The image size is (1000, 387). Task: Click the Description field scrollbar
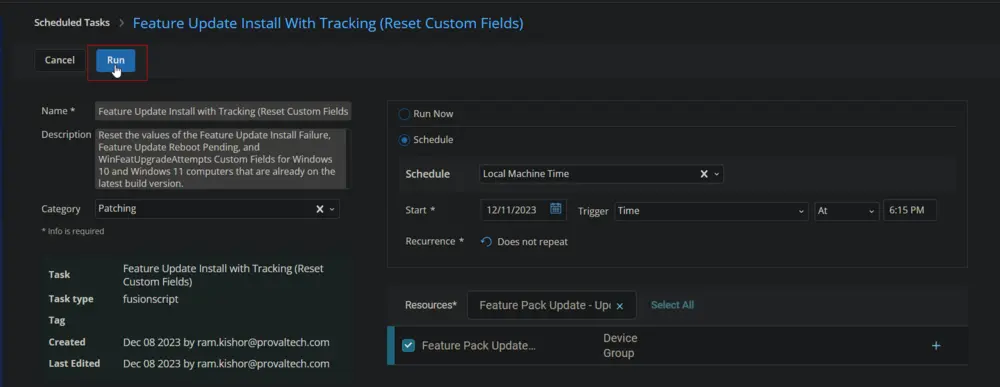tap(348, 159)
